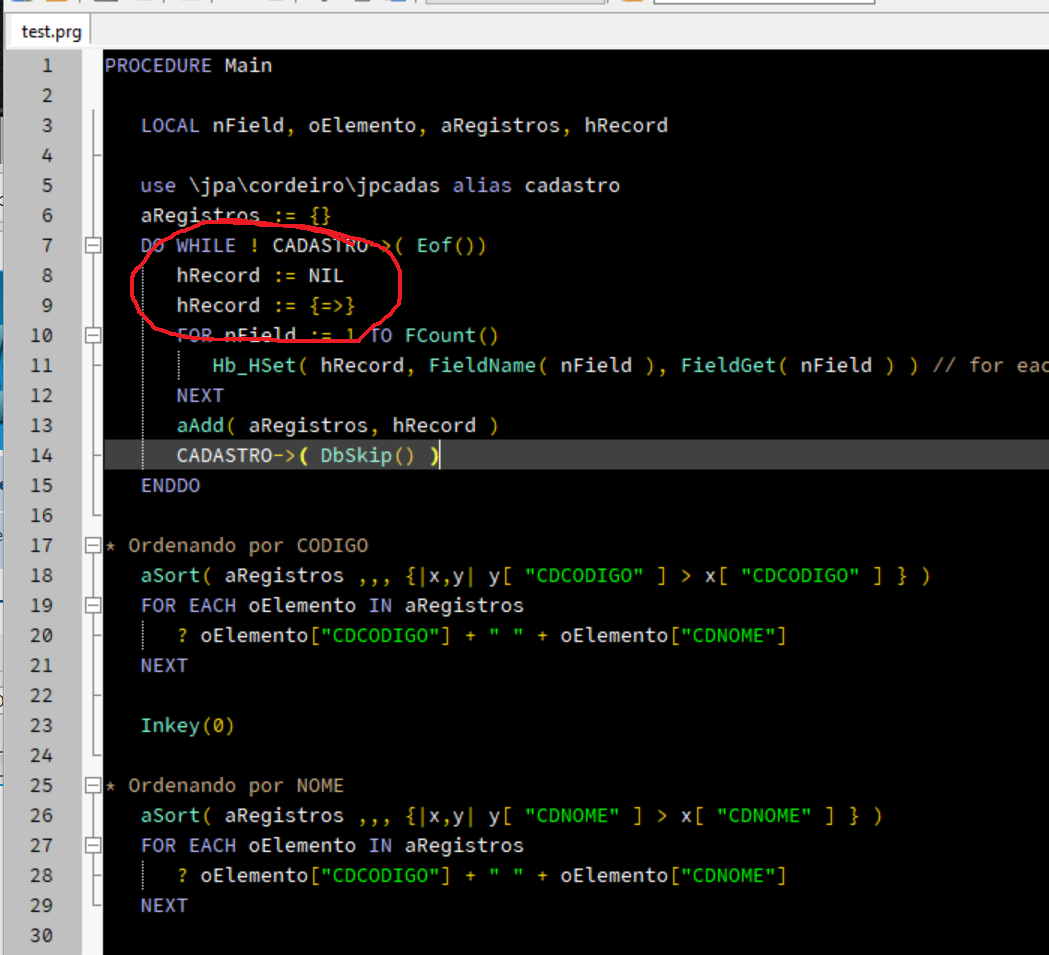Click the 'alias' keyword on line 5
Viewport: 1049px width, 955px height.
[x=482, y=186]
